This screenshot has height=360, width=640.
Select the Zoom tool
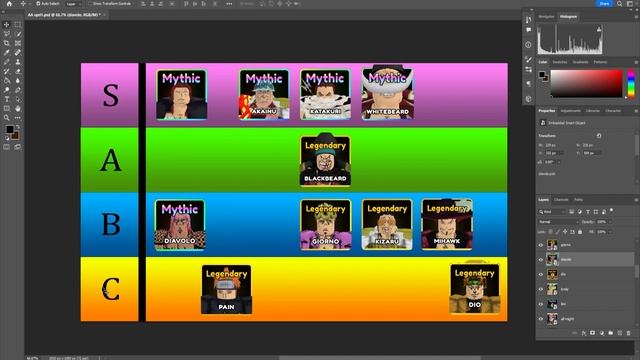pos(7,118)
